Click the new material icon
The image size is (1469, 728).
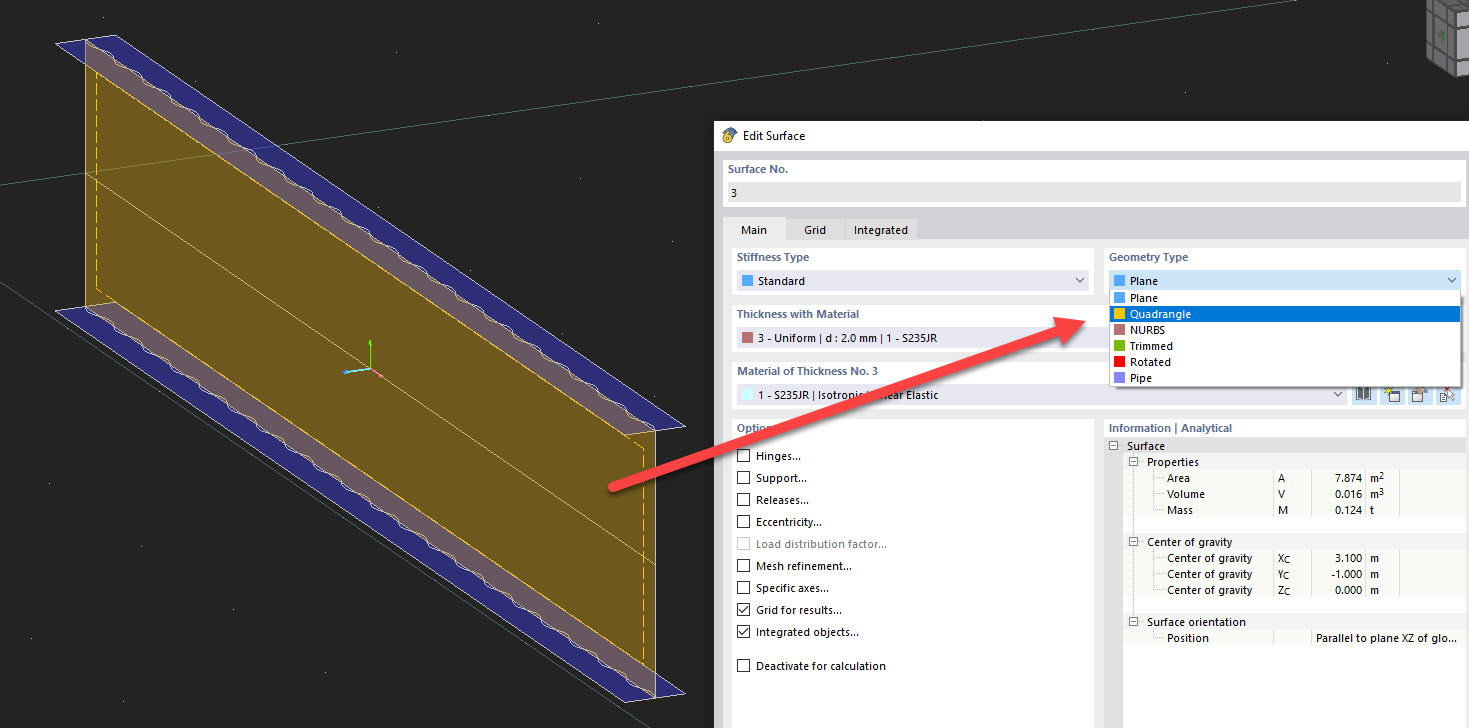pos(1392,395)
